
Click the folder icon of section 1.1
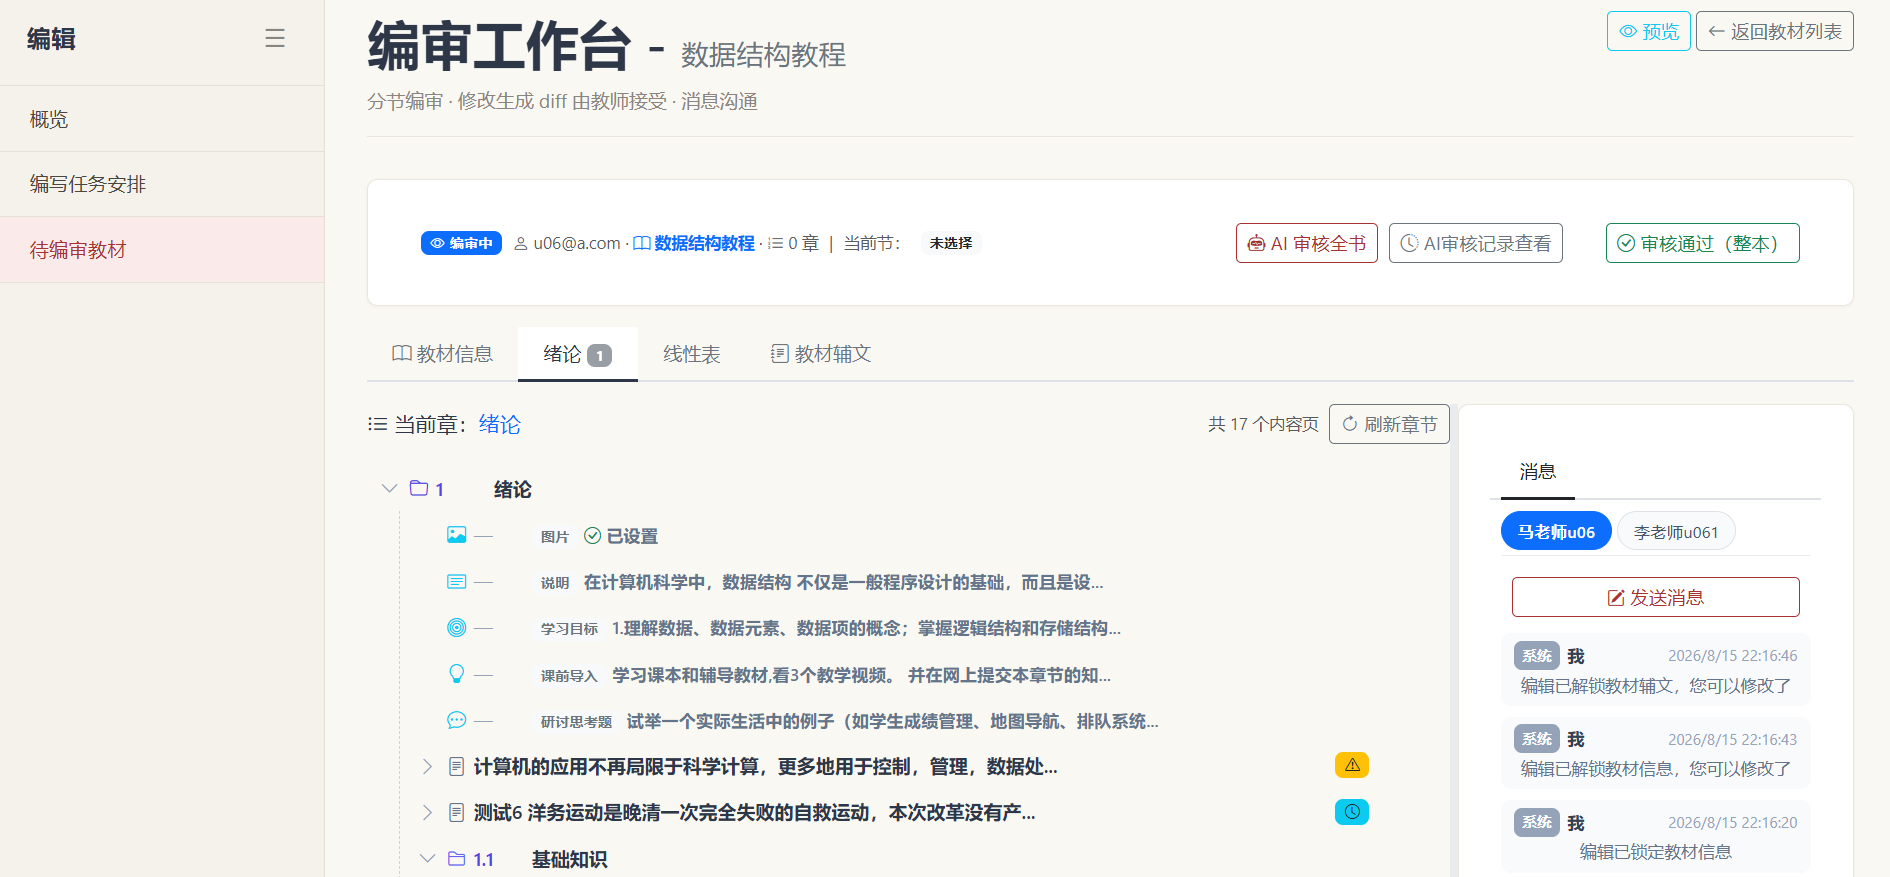point(457,859)
